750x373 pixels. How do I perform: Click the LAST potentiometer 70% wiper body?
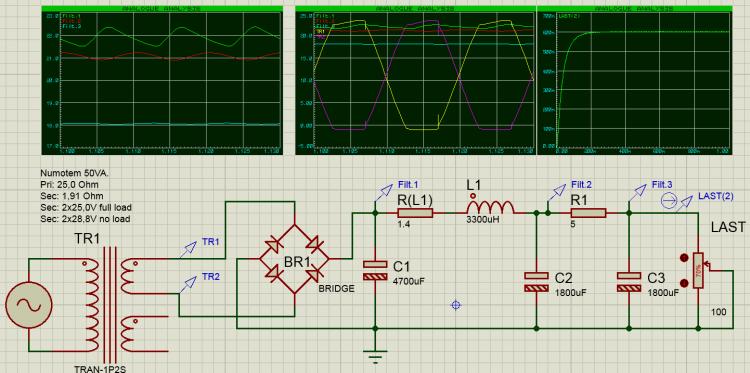[x=698, y=270]
